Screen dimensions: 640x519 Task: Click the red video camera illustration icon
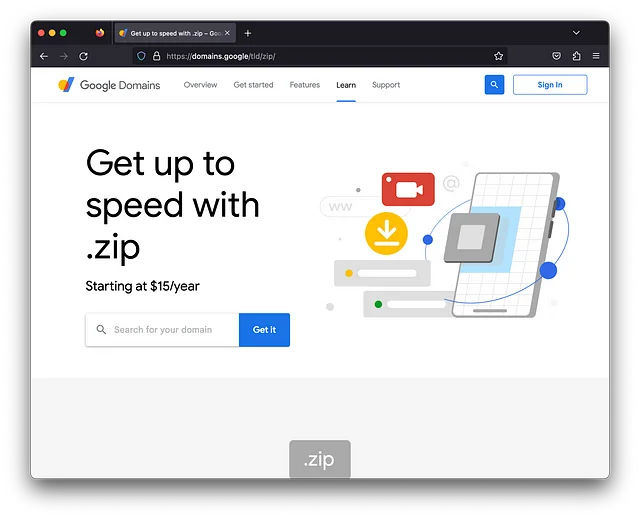(408, 189)
